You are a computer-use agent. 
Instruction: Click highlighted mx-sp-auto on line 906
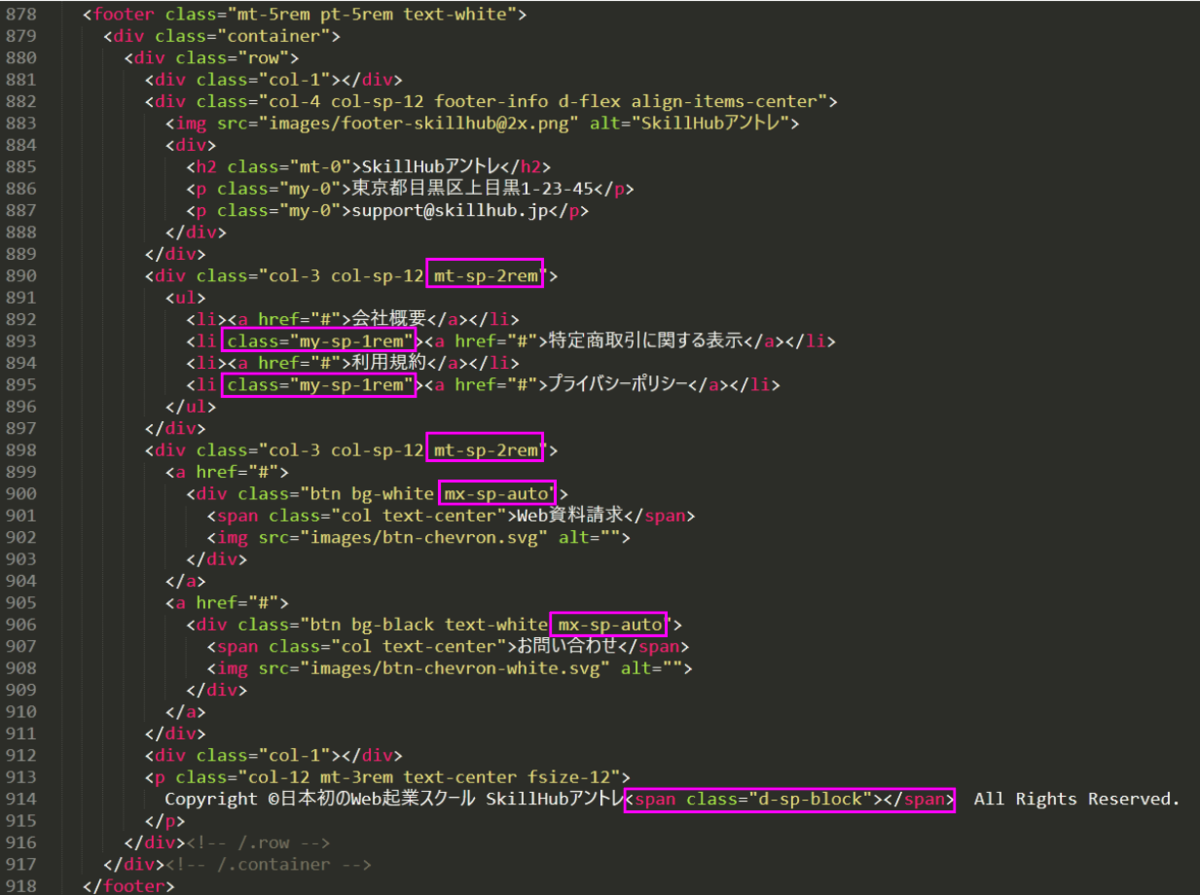[610, 626]
